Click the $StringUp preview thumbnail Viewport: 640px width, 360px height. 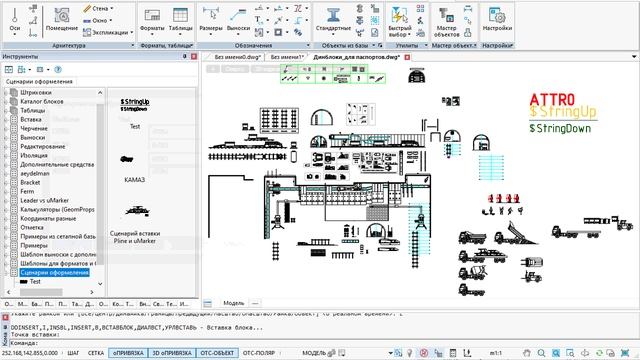coord(135,105)
